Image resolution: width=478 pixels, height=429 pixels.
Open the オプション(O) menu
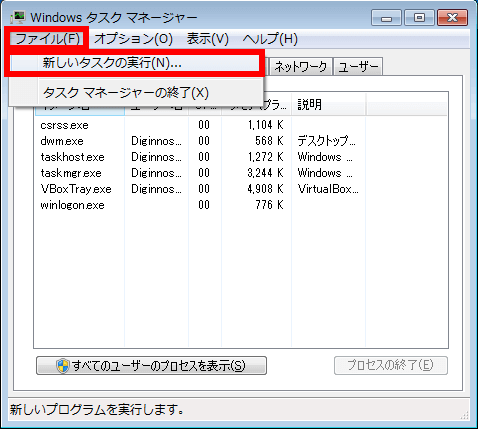[x=133, y=39]
